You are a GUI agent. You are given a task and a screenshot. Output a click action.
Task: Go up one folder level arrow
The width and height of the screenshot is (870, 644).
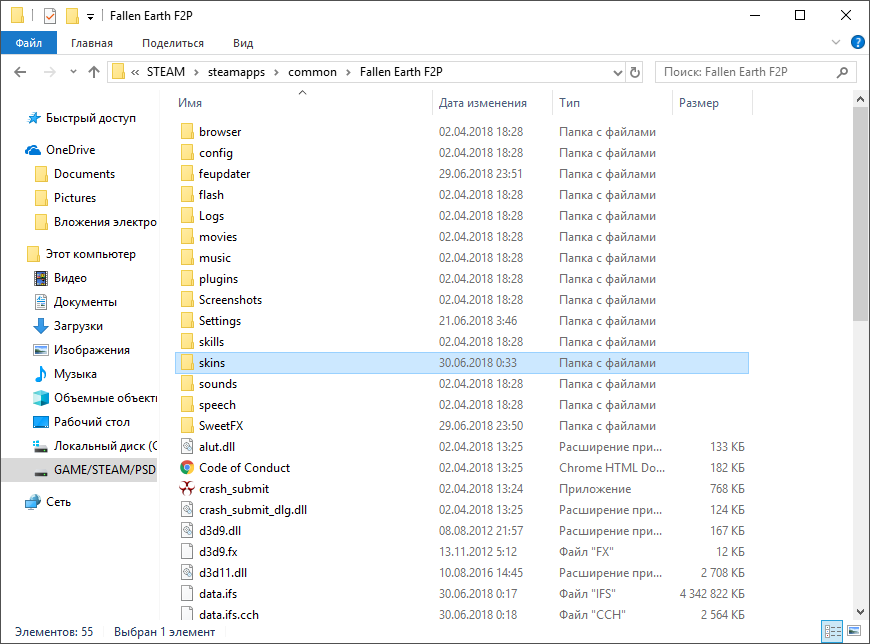(94, 72)
